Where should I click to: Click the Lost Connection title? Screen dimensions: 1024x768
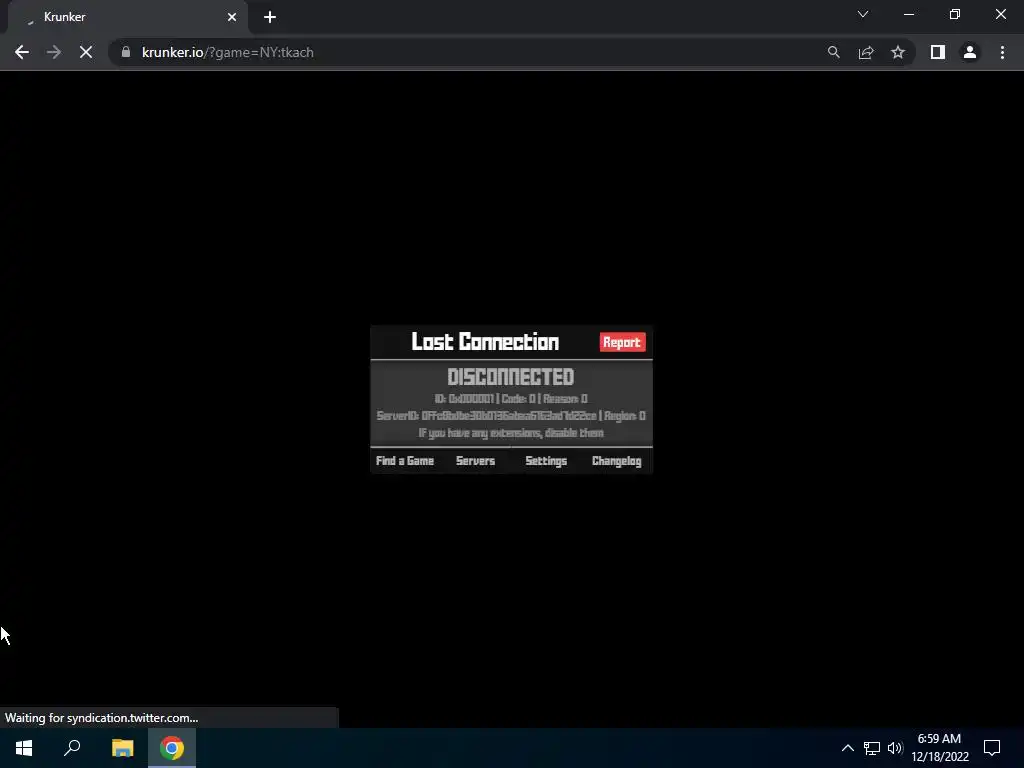[485, 342]
